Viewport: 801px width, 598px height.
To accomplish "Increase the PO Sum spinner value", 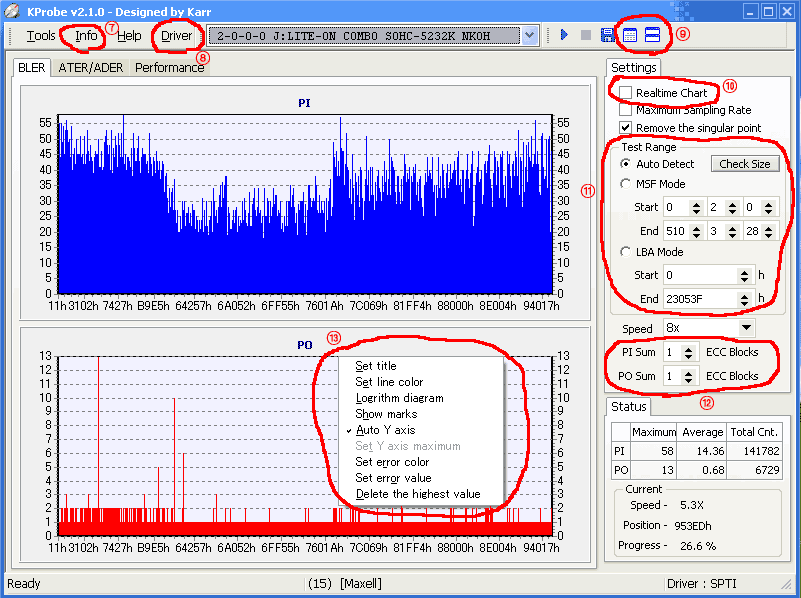I will tap(689, 373).
